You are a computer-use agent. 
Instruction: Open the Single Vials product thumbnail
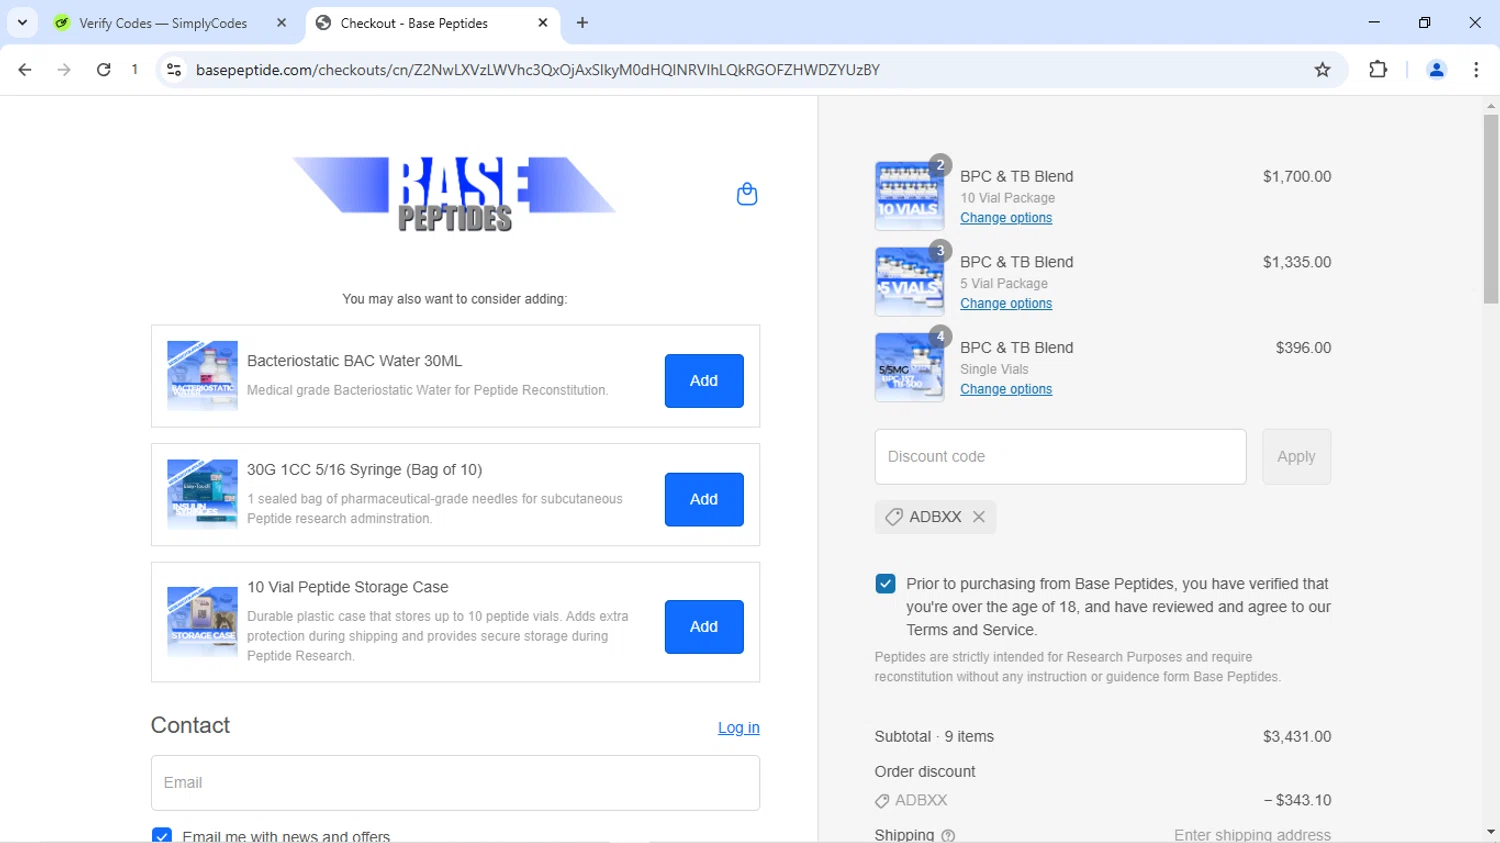pyautogui.click(x=909, y=368)
